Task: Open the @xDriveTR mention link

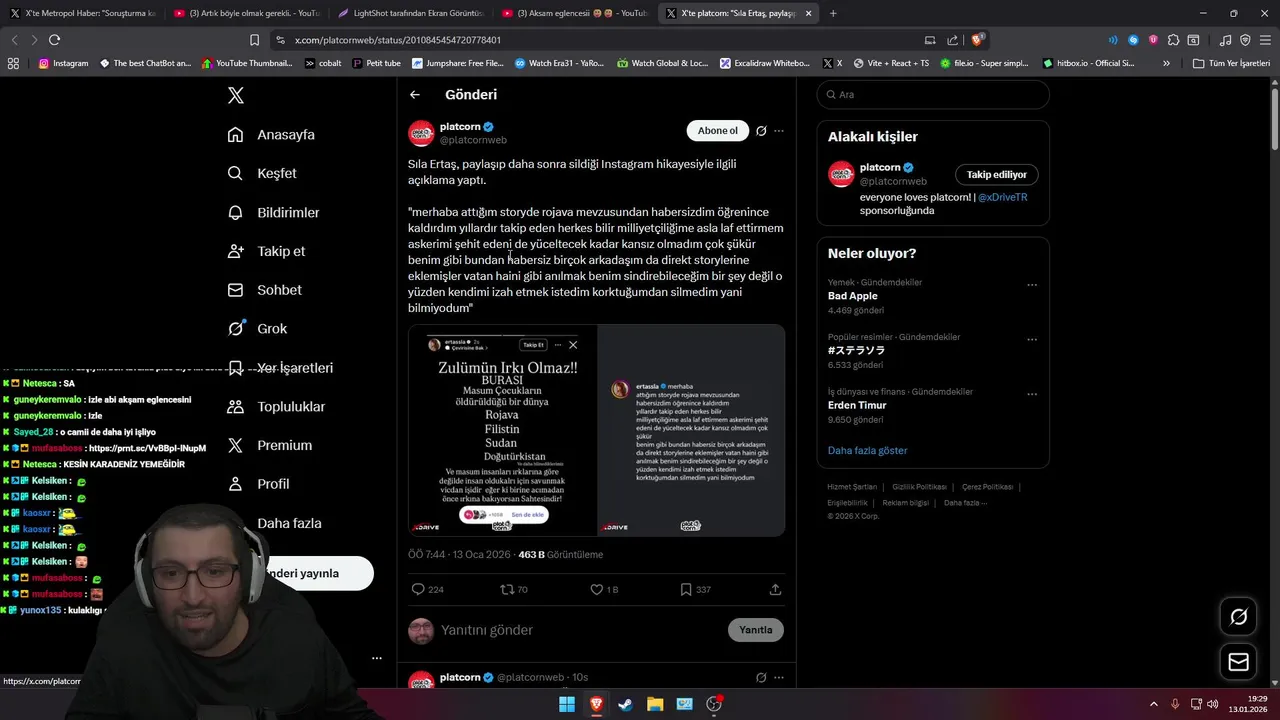Action: tap(1002, 197)
